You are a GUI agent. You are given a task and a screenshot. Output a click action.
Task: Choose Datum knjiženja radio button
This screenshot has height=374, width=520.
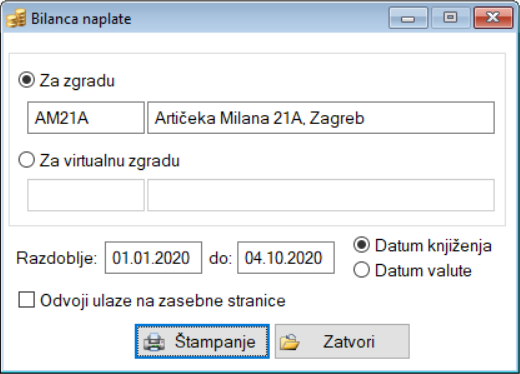click(361, 245)
